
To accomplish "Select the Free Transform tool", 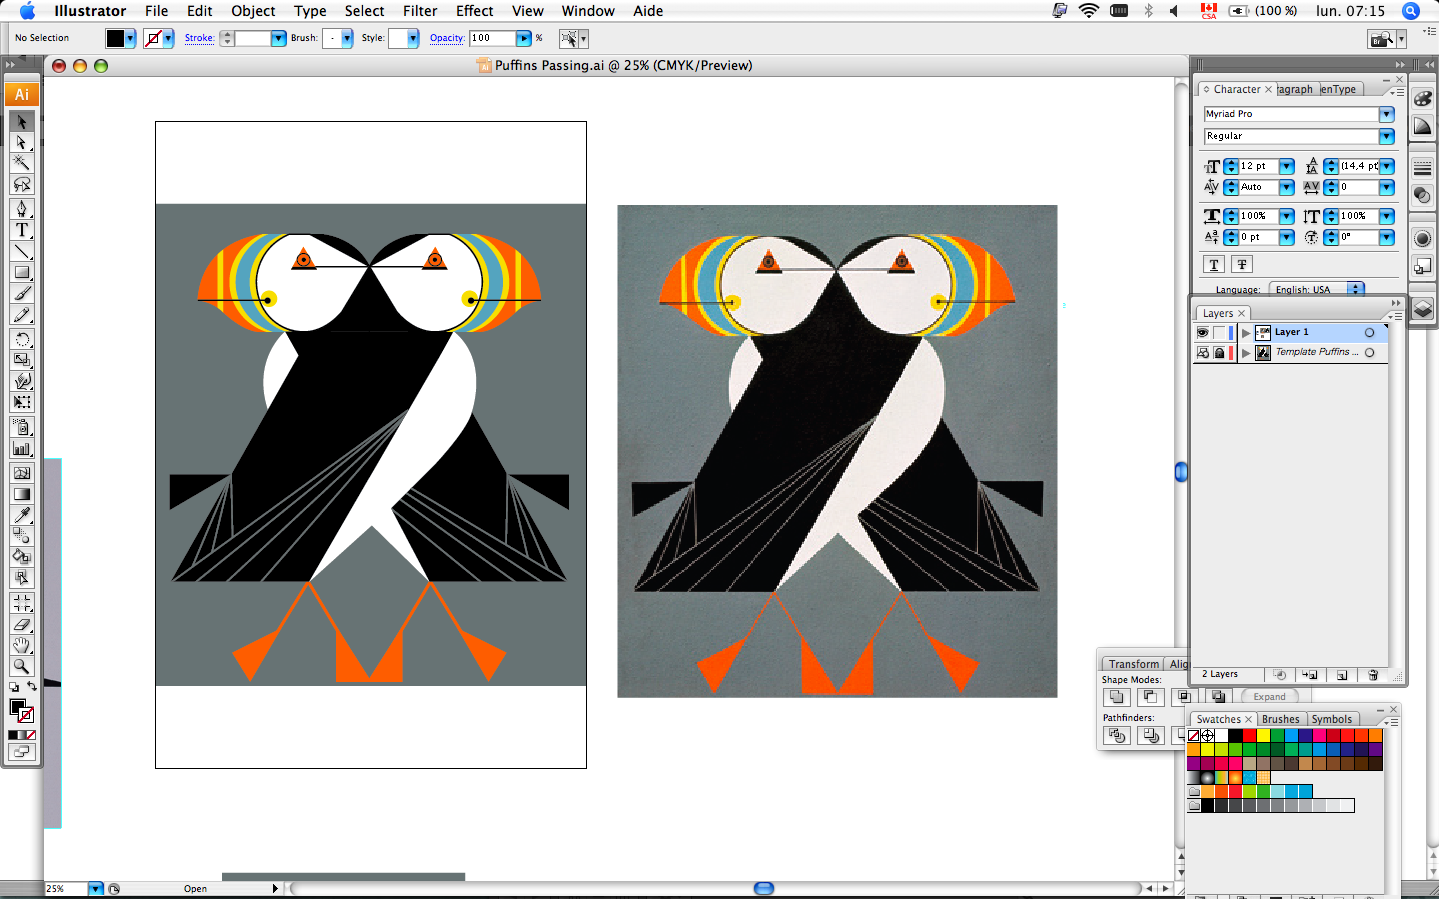I will (22, 402).
